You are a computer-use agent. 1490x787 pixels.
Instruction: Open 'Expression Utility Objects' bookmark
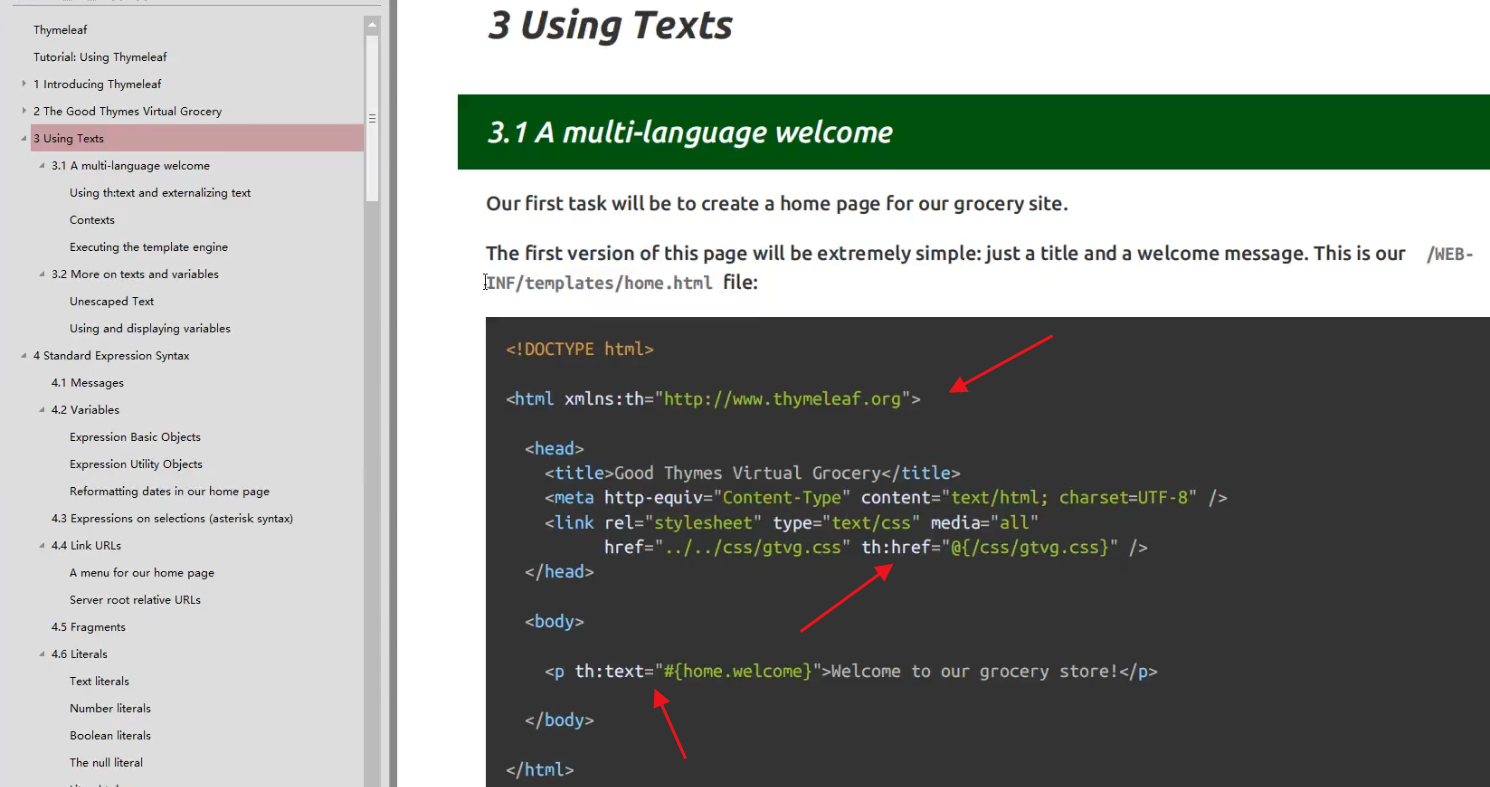click(x=136, y=464)
